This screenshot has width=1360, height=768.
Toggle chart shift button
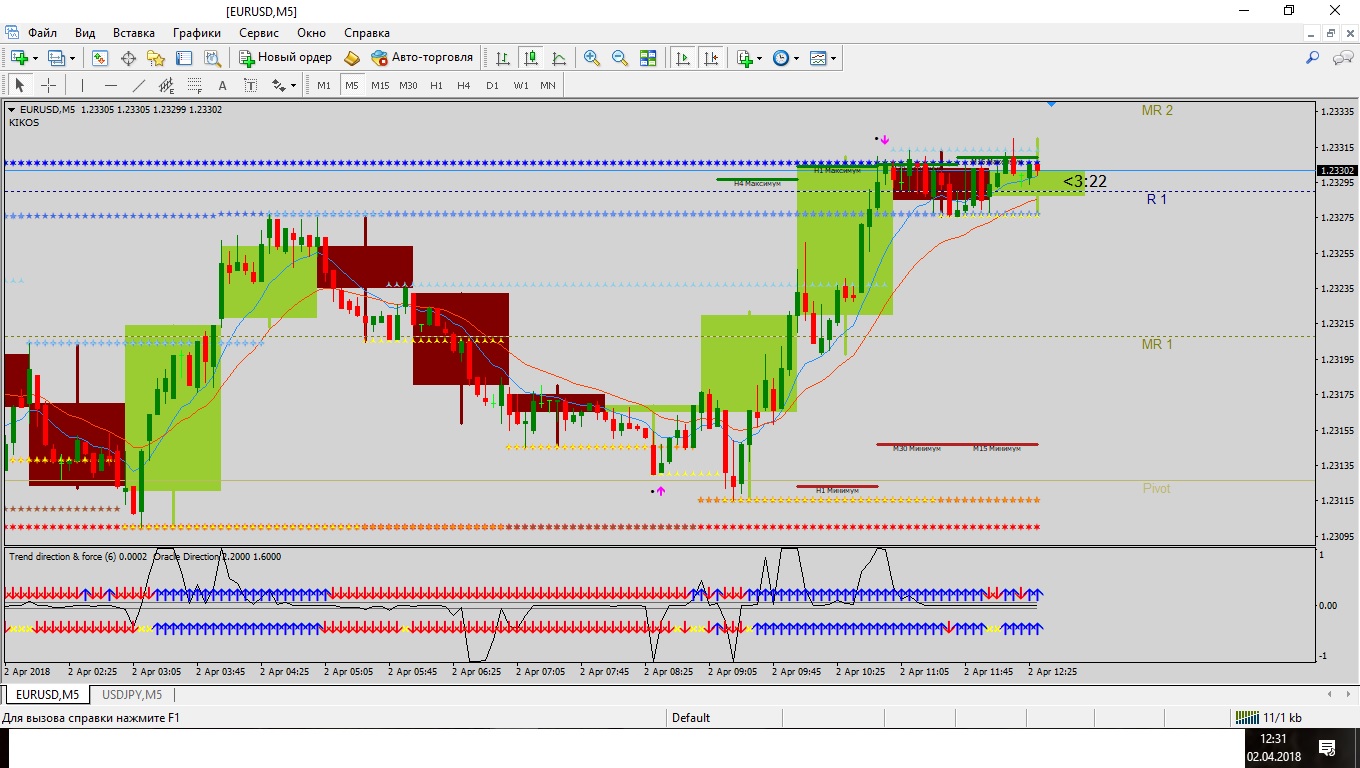click(711, 58)
